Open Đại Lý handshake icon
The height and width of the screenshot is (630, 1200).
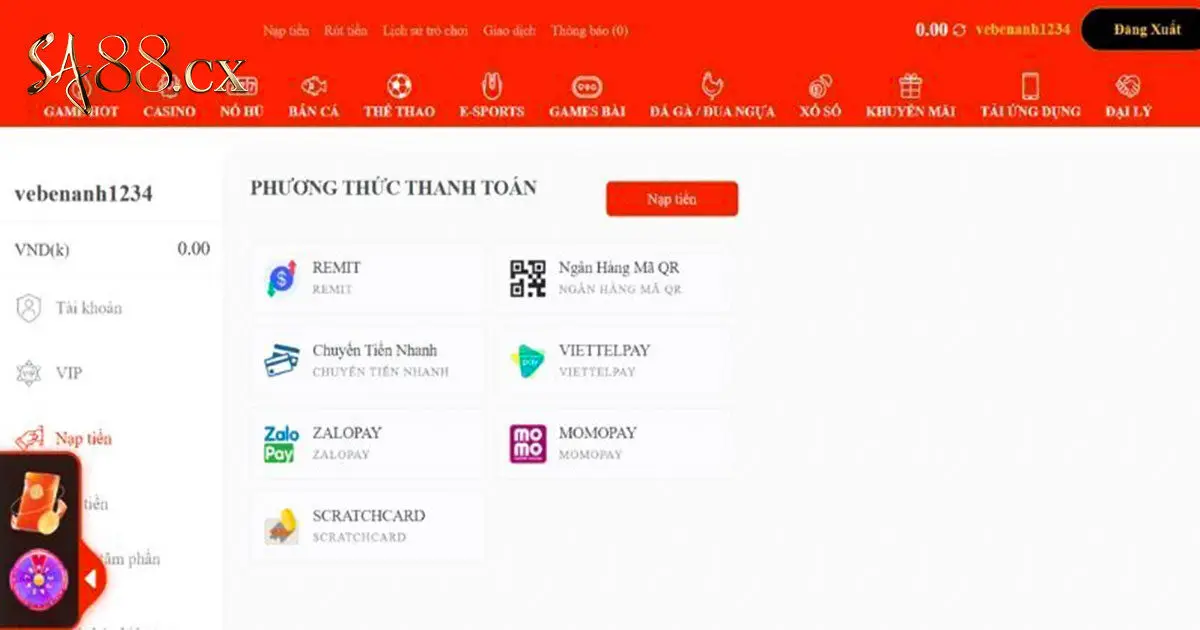(1128, 85)
